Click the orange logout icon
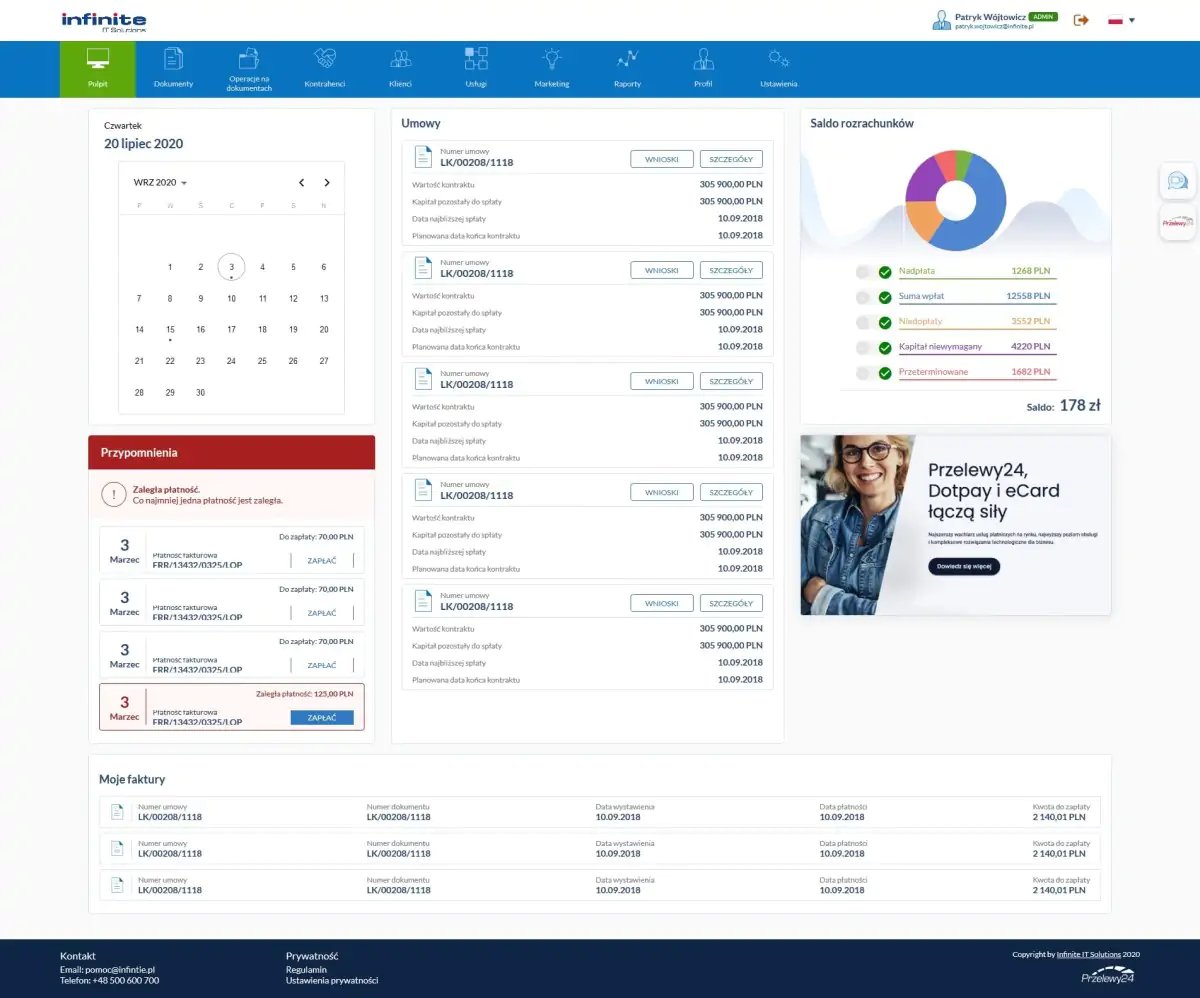Image resolution: width=1200 pixels, height=998 pixels. (x=1081, y=20)
